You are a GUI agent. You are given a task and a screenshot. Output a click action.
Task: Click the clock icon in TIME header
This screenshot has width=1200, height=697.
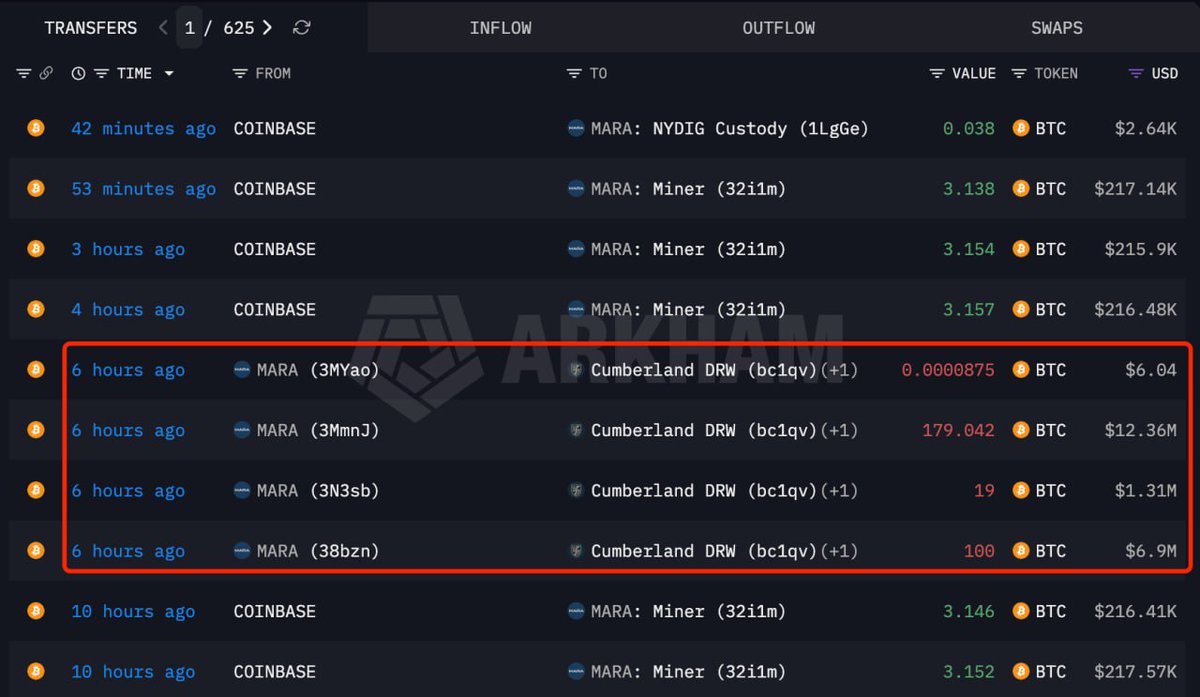coord(79,74)
